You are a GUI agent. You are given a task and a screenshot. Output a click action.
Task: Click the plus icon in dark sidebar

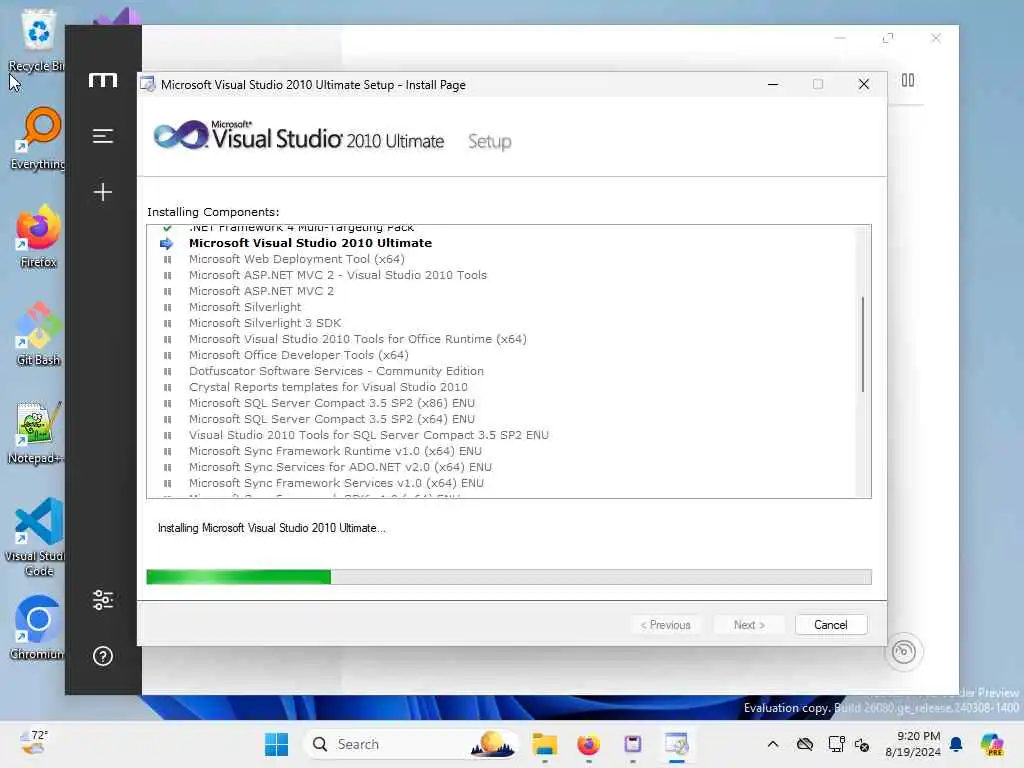103,192
